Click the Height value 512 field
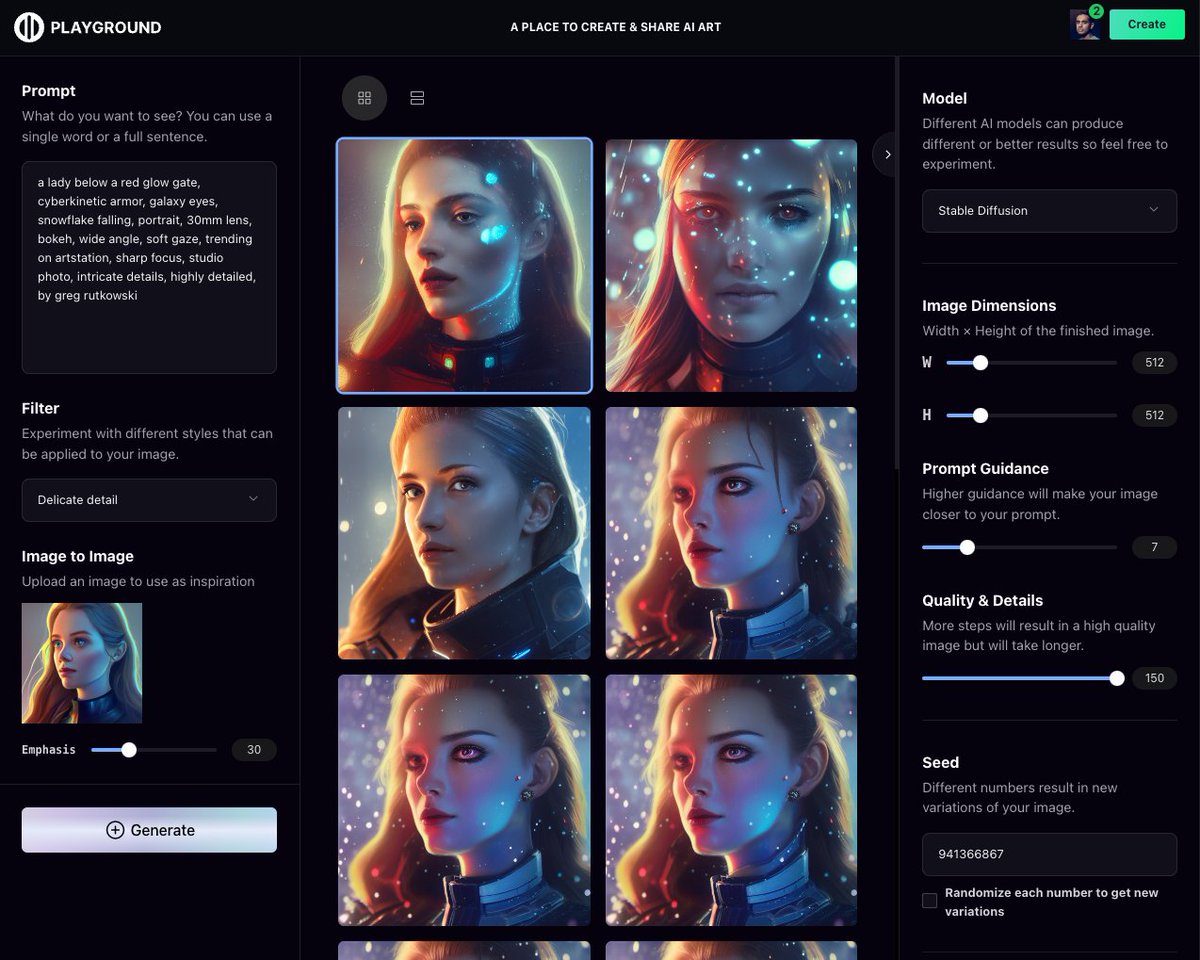The width and height of the screenshot is (1200, 960). (1154, 415)
